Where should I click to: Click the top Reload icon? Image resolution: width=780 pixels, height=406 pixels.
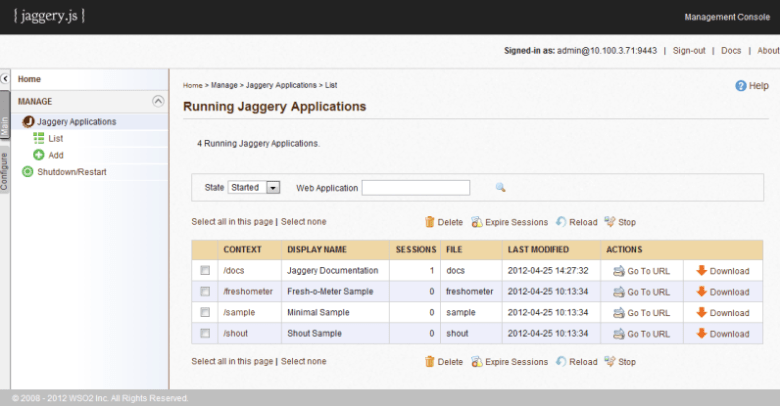pos(561,222)
